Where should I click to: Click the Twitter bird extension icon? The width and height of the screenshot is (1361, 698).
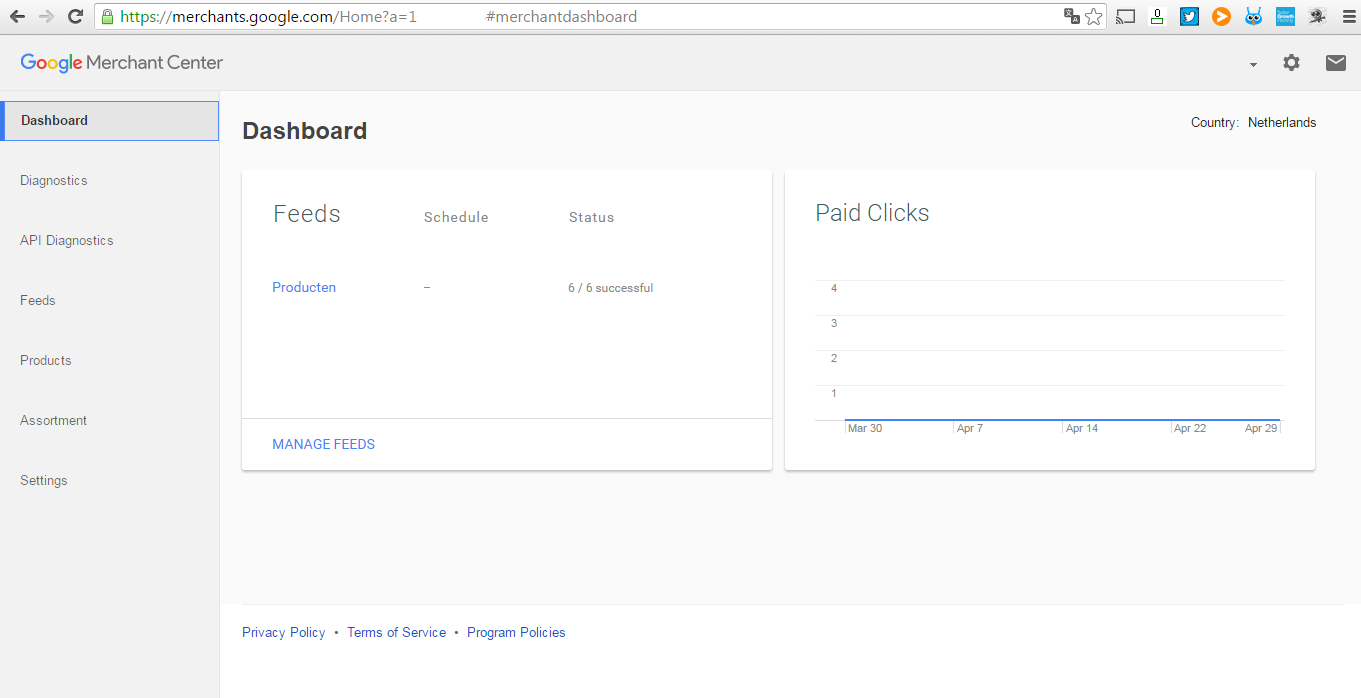click(x=1189, y=16)
